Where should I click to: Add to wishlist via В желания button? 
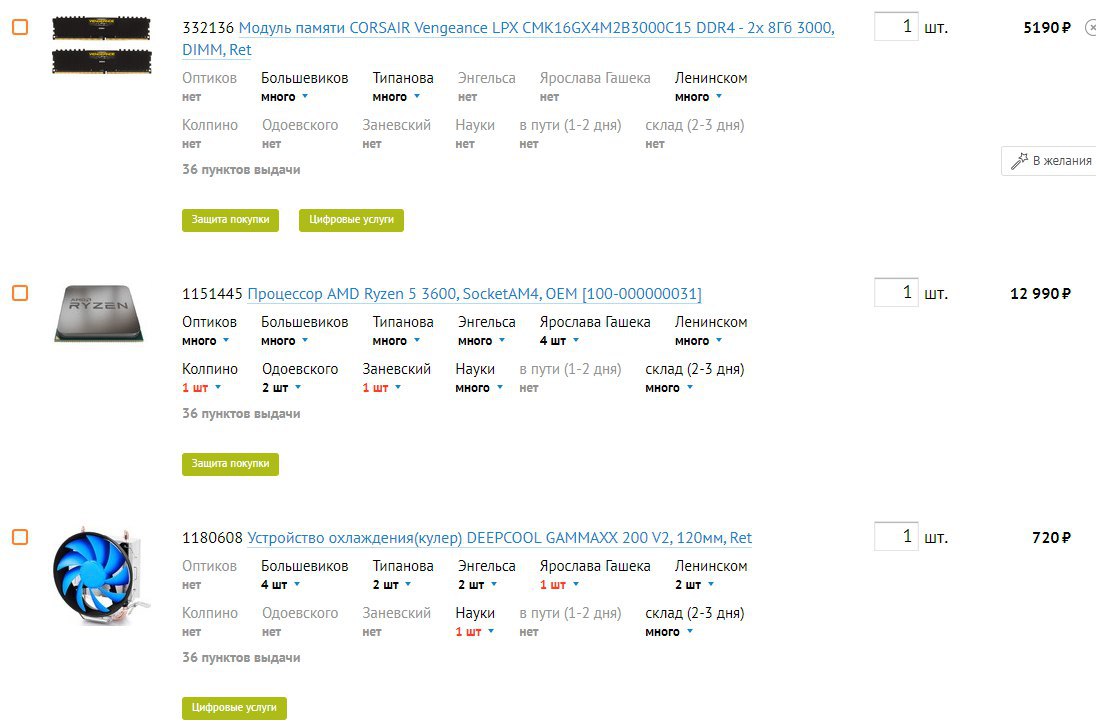click(1050, 161)
